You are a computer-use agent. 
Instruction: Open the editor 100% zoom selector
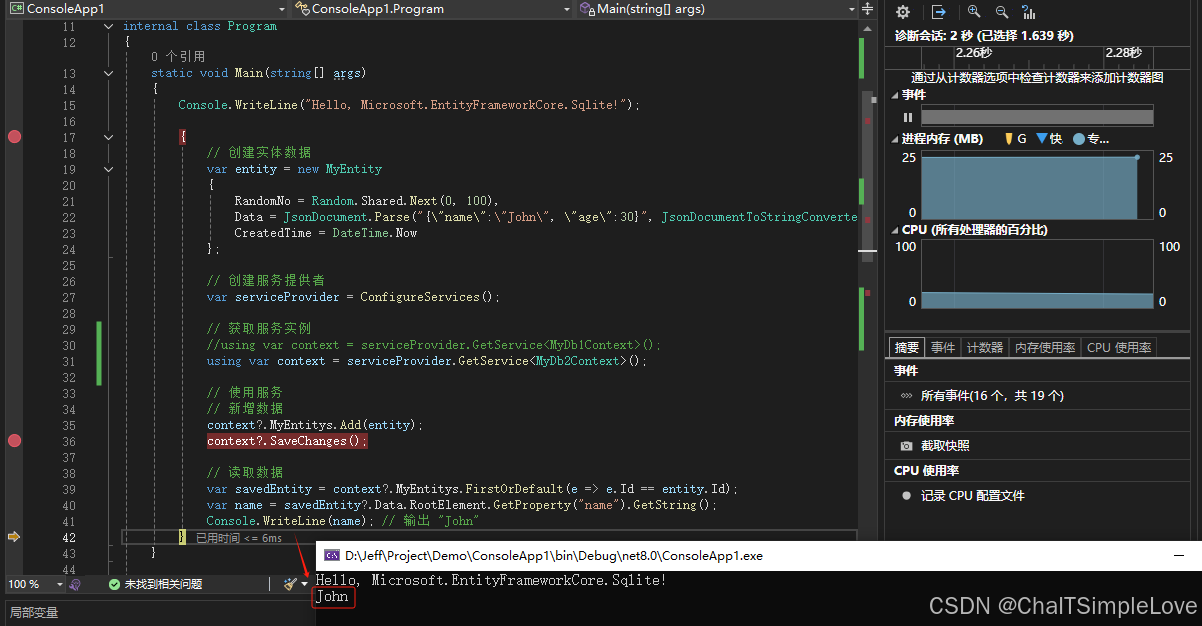34,583
